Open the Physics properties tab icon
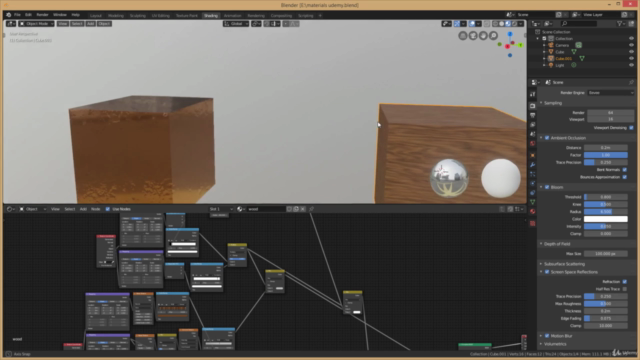This screenshot has height=360, width=640. (532, 184)
